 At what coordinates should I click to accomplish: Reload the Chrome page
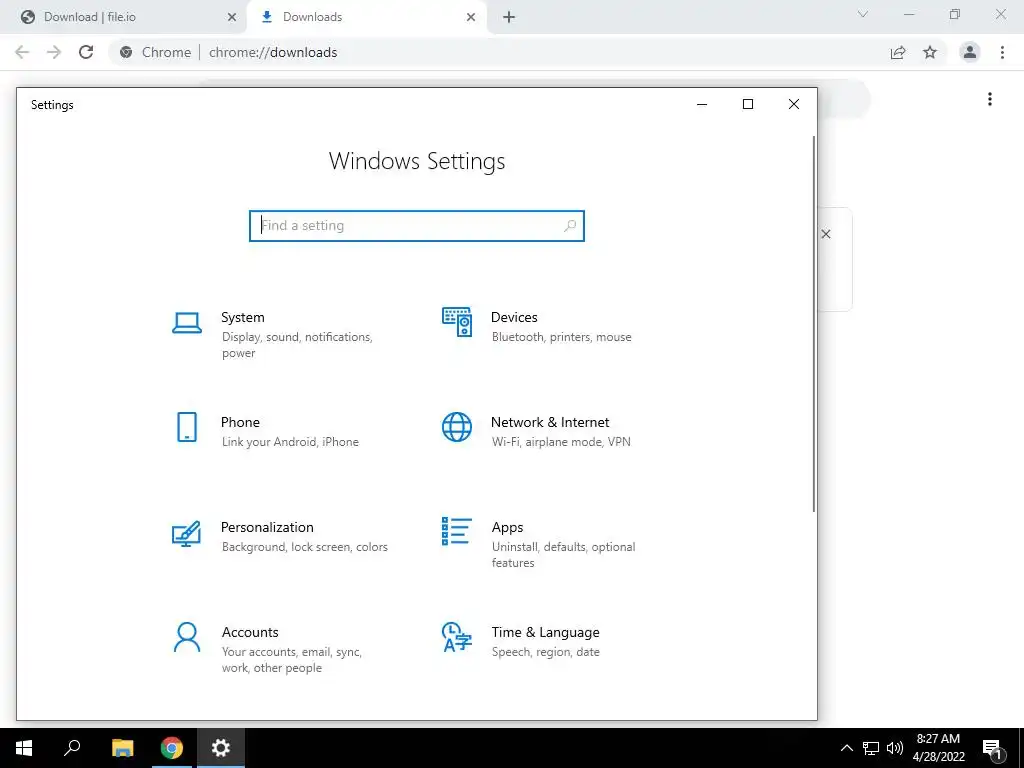coord(86,52)
